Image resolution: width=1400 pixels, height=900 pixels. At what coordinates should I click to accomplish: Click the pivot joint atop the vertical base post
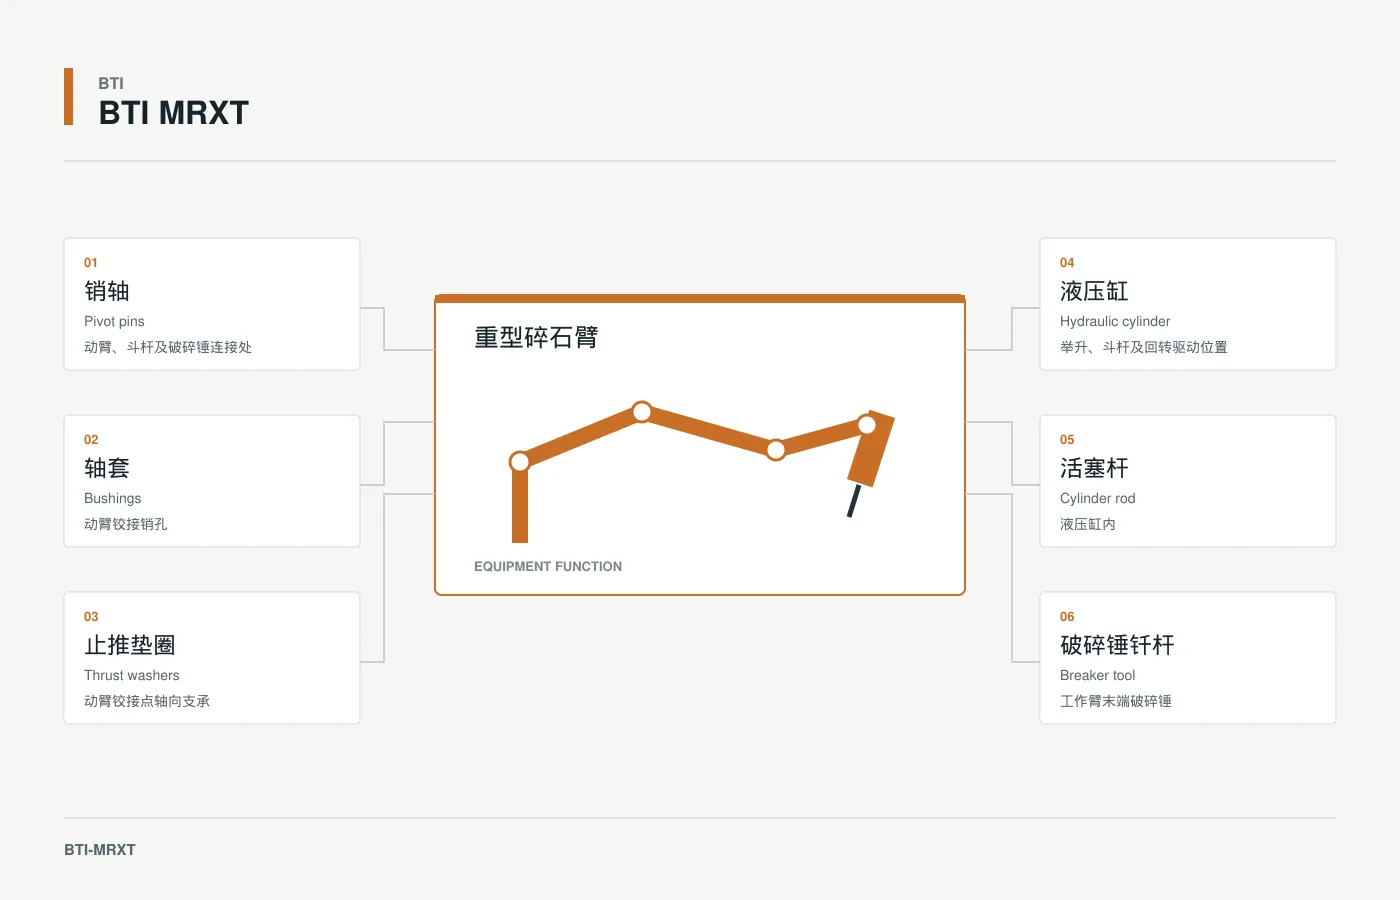(x=520, y=462)
